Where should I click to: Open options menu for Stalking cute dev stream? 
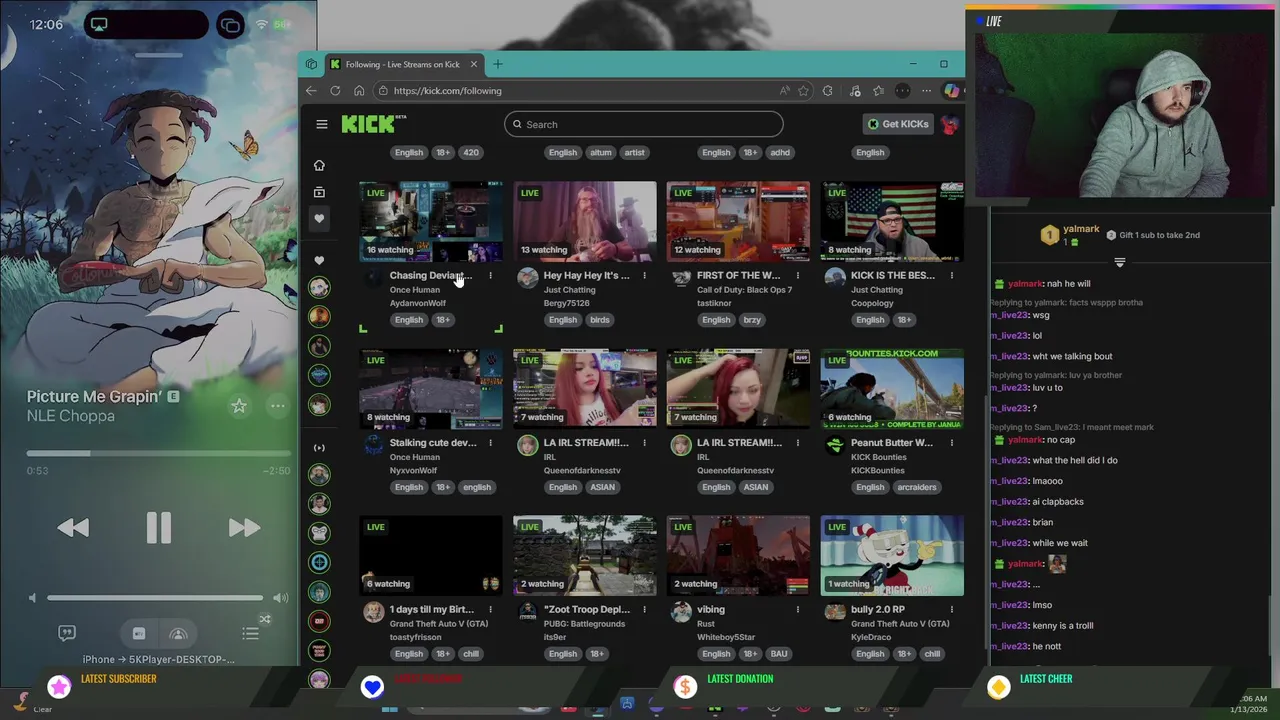tap(490, 442)
